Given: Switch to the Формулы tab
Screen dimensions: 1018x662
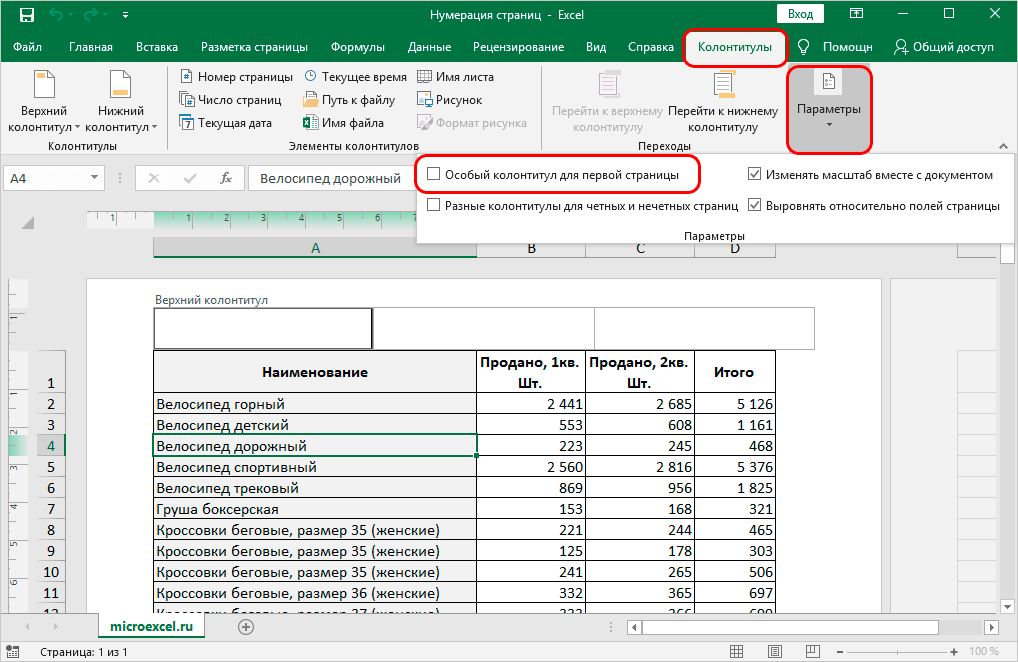Looking at the screenshot, I should [x=358, y=47].
